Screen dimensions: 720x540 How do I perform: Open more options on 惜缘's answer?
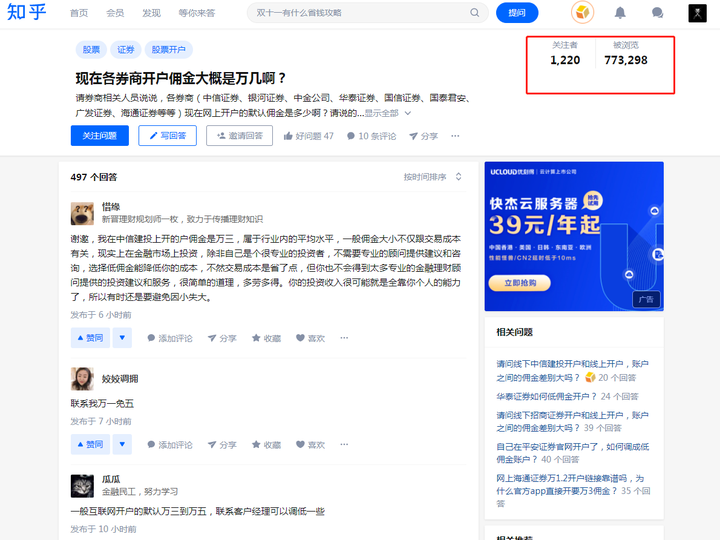pyautogui.click(x=344, y=338)
